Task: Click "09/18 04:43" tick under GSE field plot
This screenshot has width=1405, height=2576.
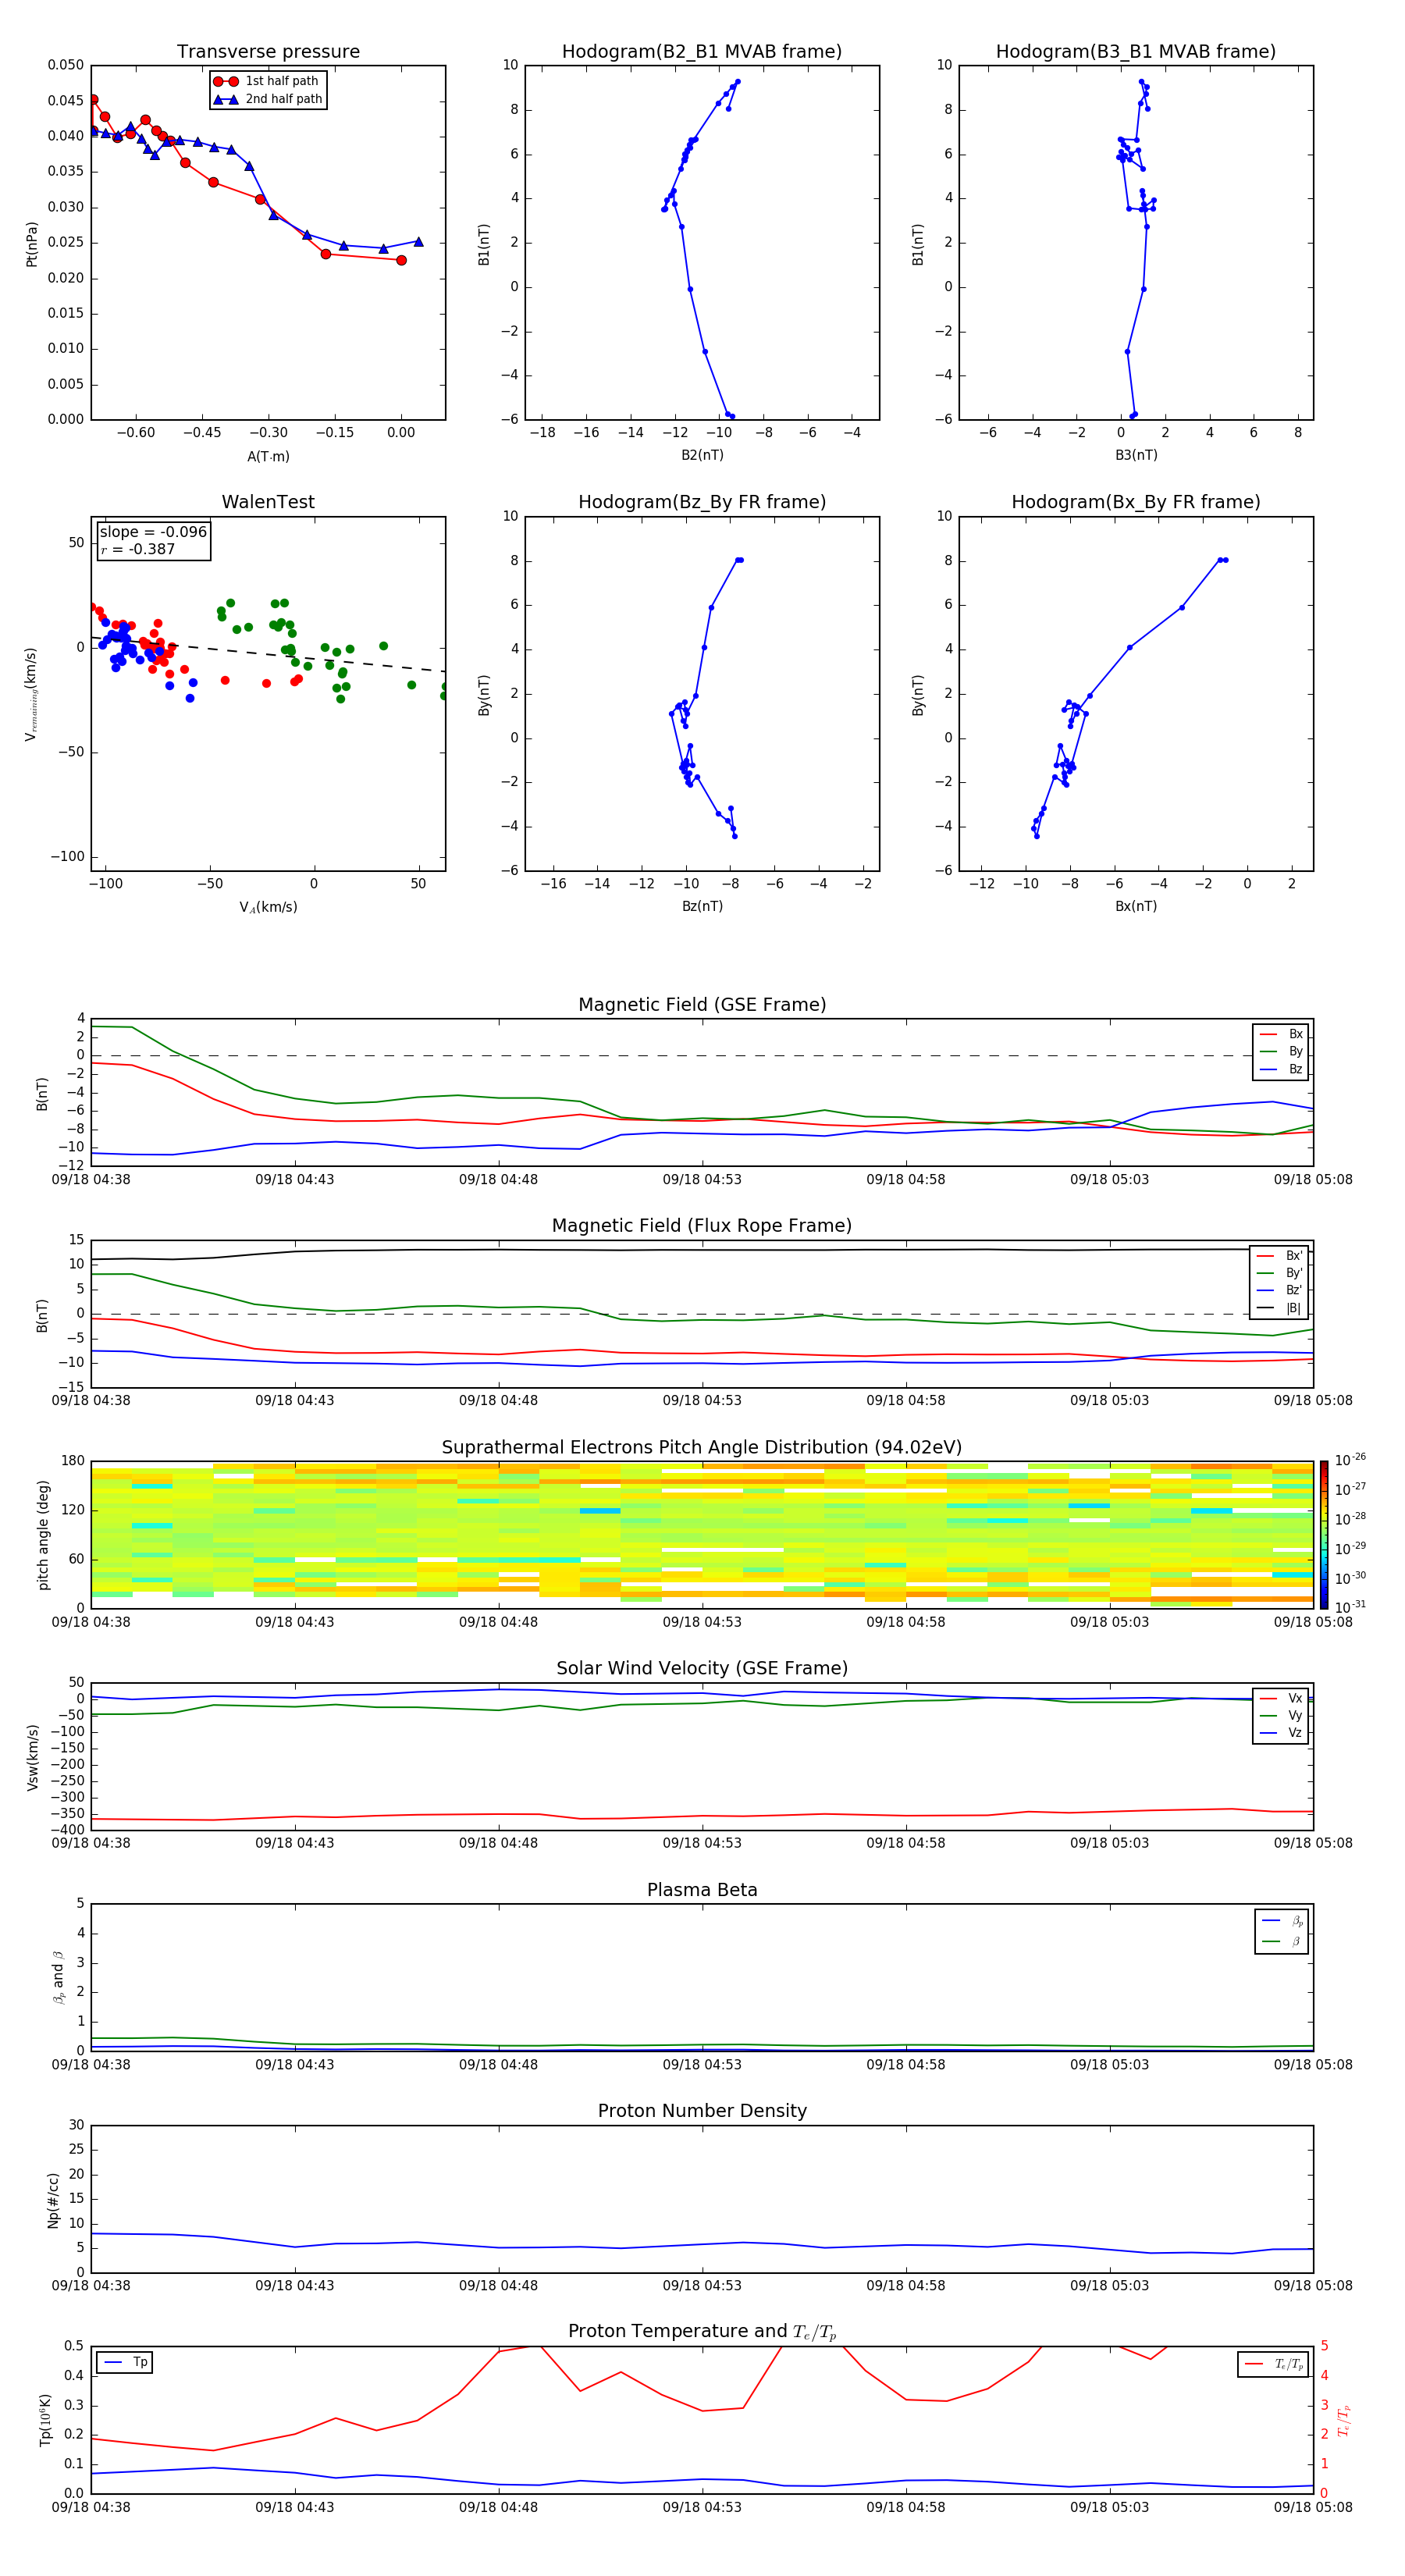Action: point(294,1180)
